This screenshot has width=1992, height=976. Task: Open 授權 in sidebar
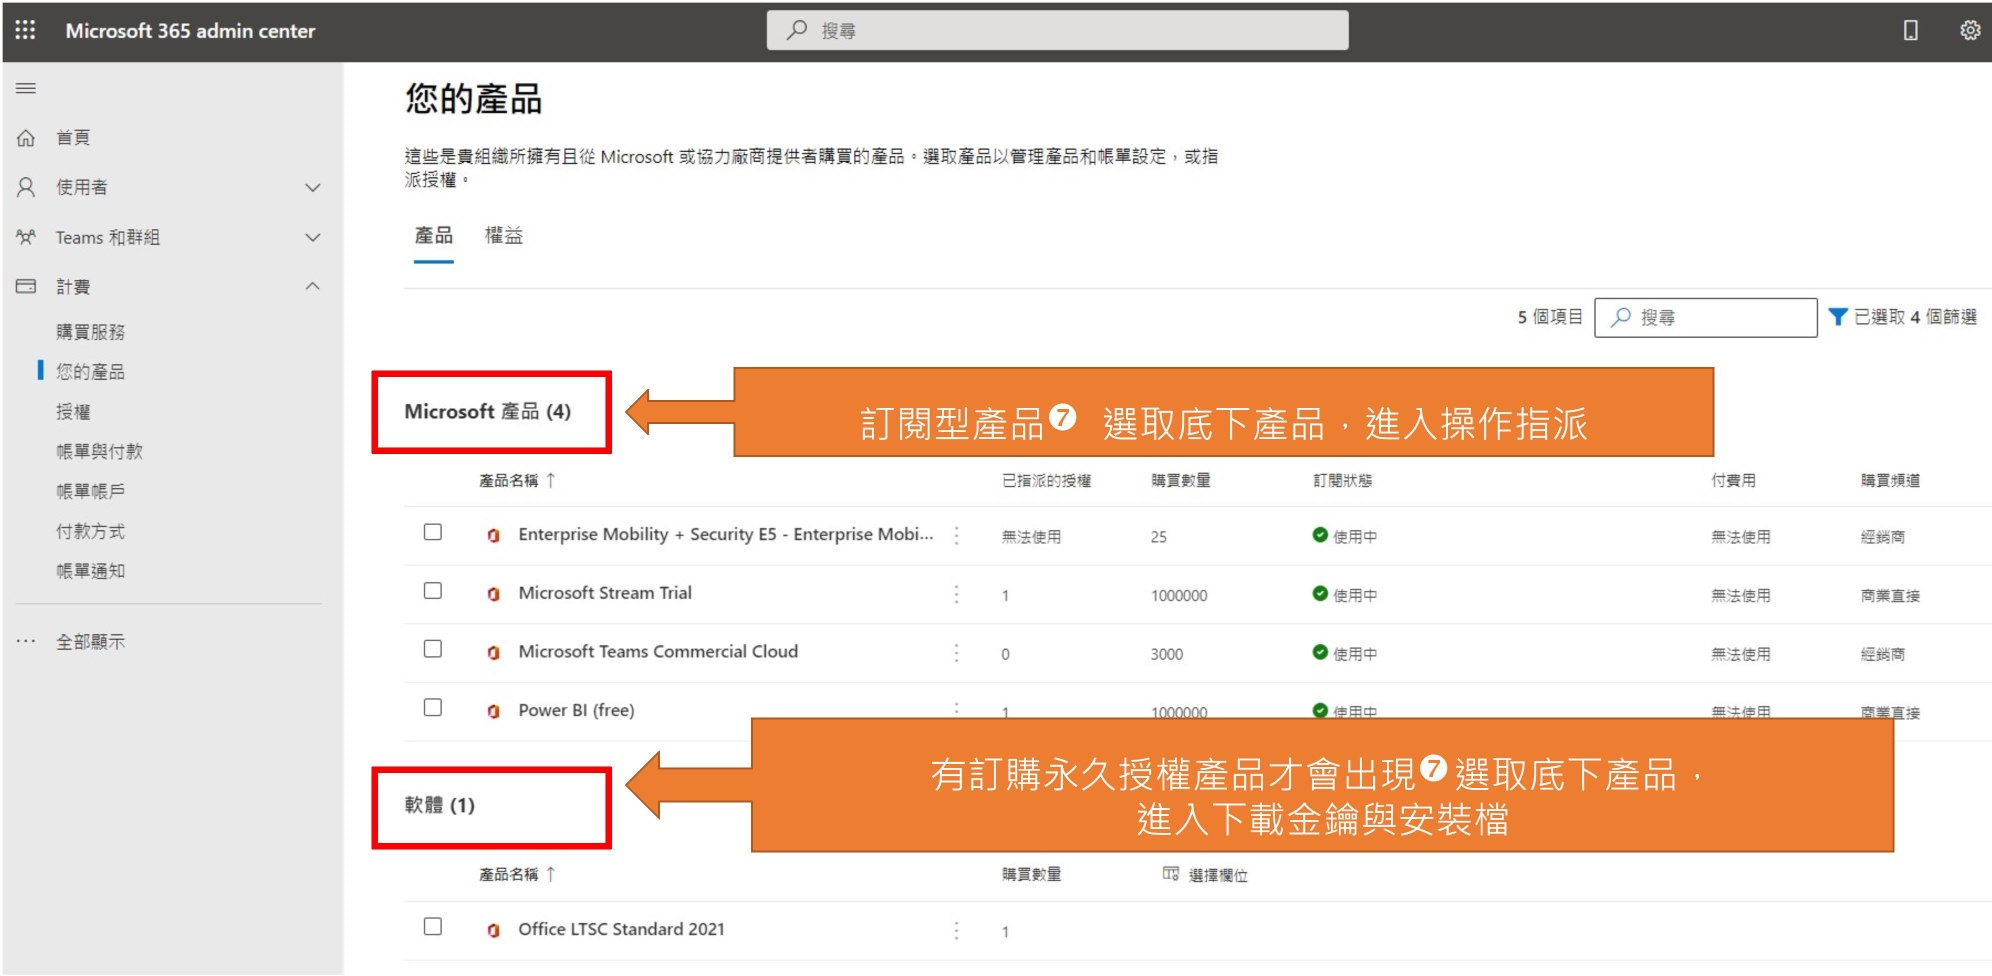point(73,412)
